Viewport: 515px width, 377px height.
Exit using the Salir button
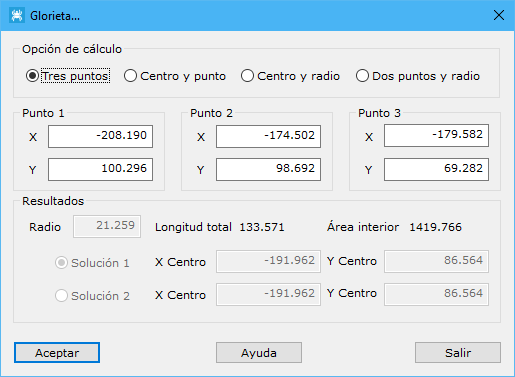click(x=458, y=352)
